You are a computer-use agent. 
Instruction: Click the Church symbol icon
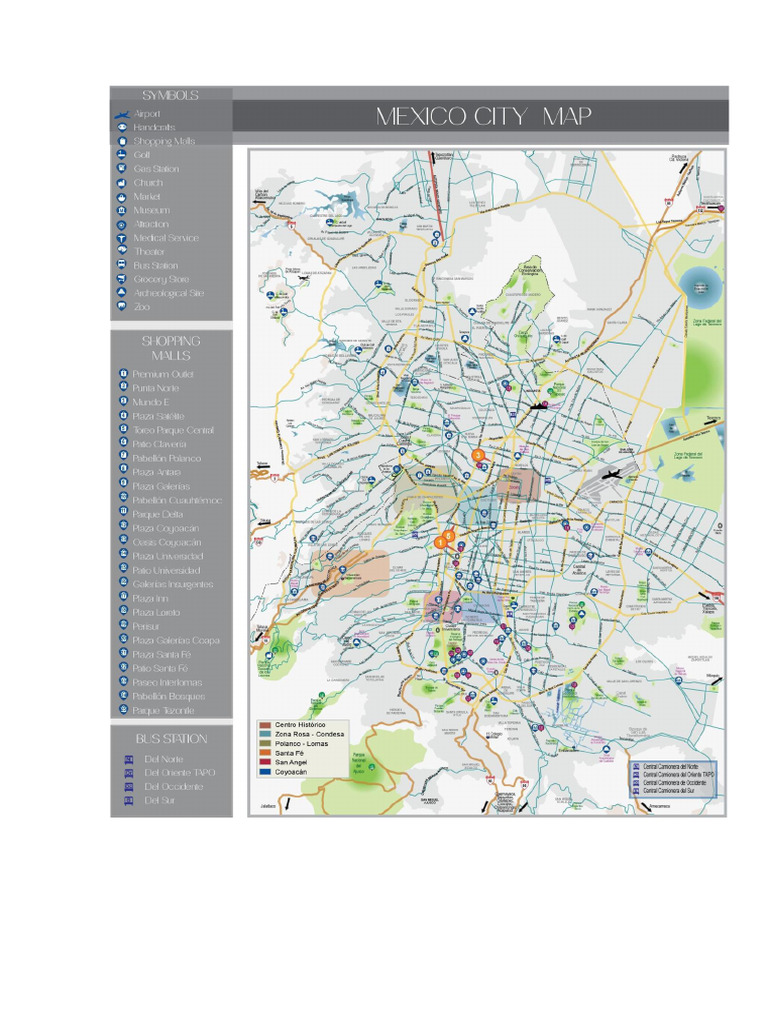[x=122, y=183]
